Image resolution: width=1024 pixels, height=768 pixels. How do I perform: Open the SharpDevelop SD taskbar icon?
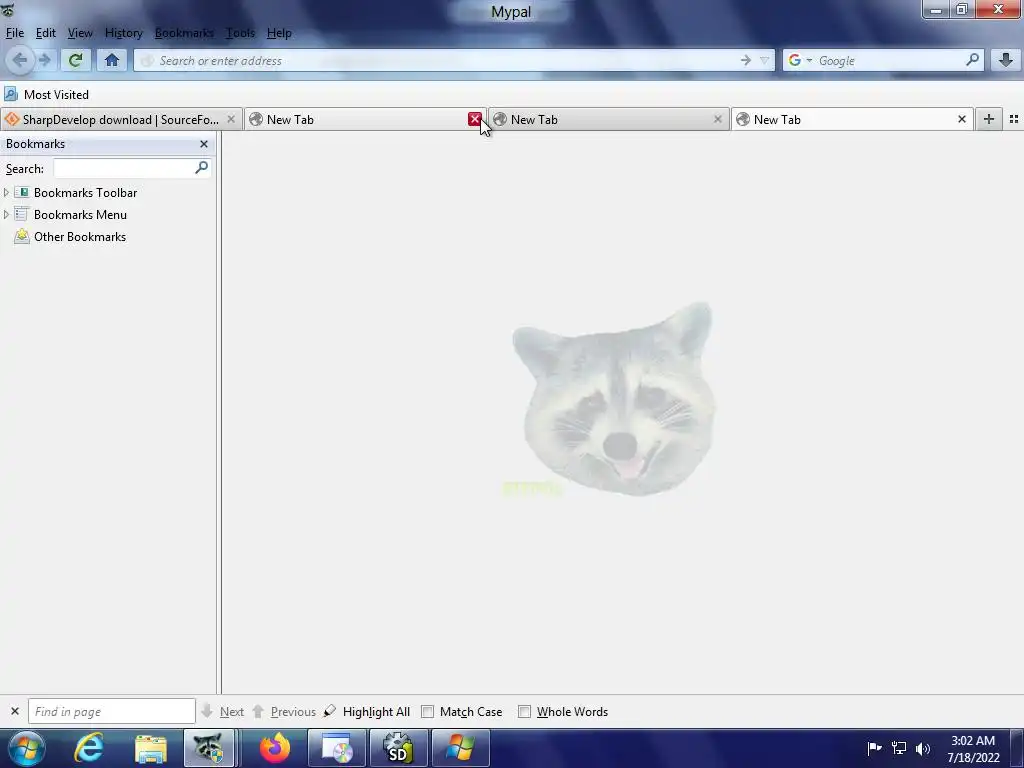point(398,748)
